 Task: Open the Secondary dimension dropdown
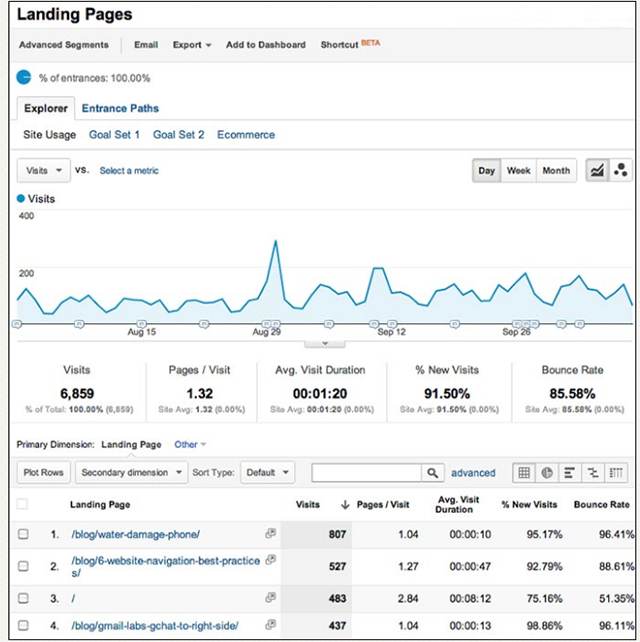[132, 473]
